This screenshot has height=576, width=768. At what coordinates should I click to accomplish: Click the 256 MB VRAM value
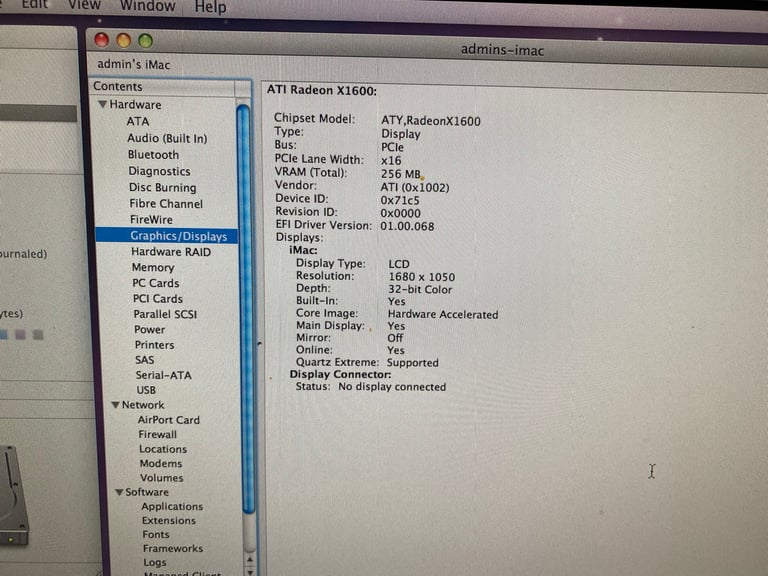point(401,174)
